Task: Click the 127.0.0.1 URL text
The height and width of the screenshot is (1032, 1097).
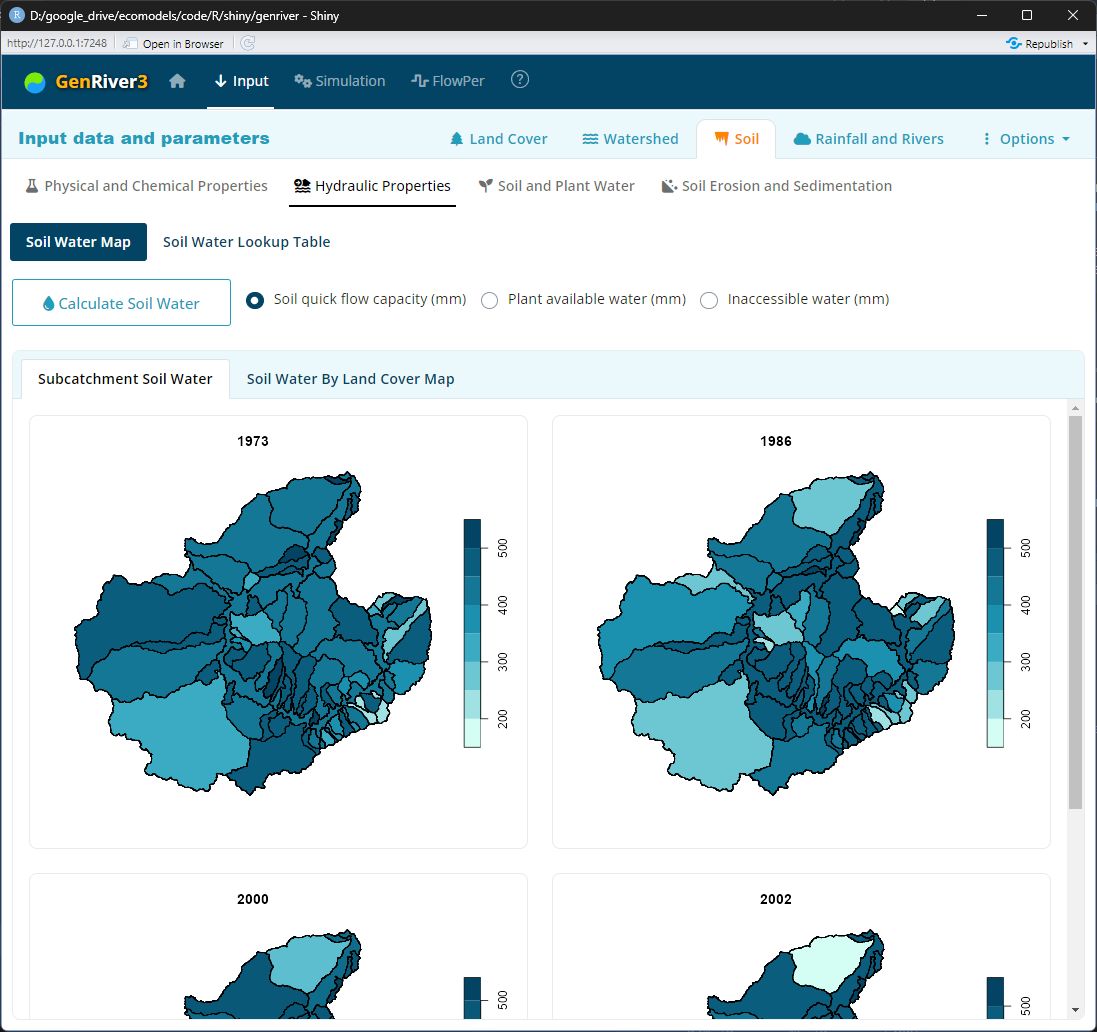Action: click(57, 43)
